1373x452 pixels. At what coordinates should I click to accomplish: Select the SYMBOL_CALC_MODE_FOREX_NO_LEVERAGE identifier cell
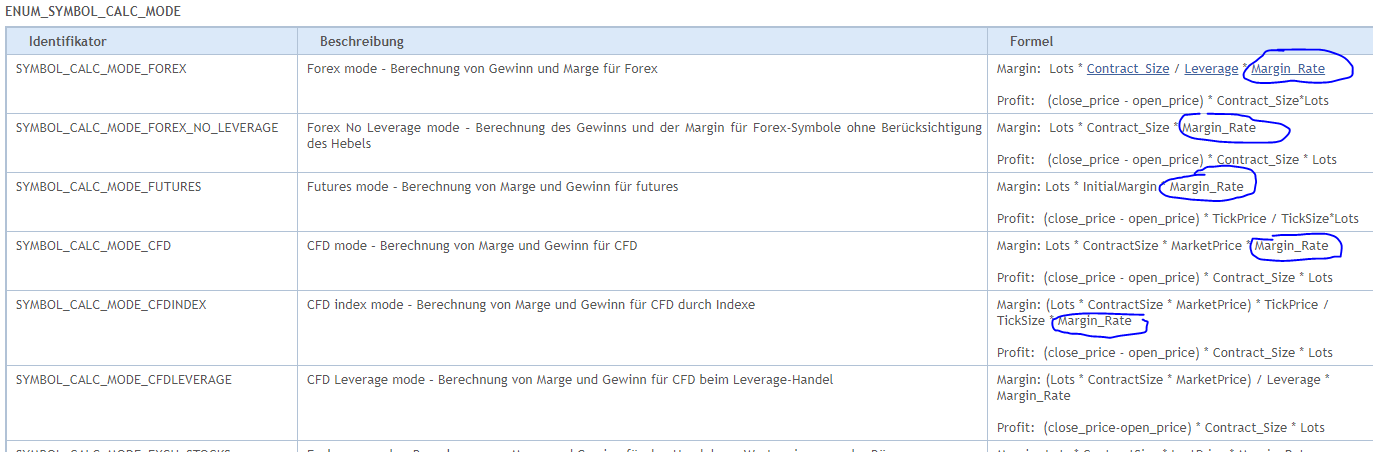pyautogui.click(x=147, y=127)
